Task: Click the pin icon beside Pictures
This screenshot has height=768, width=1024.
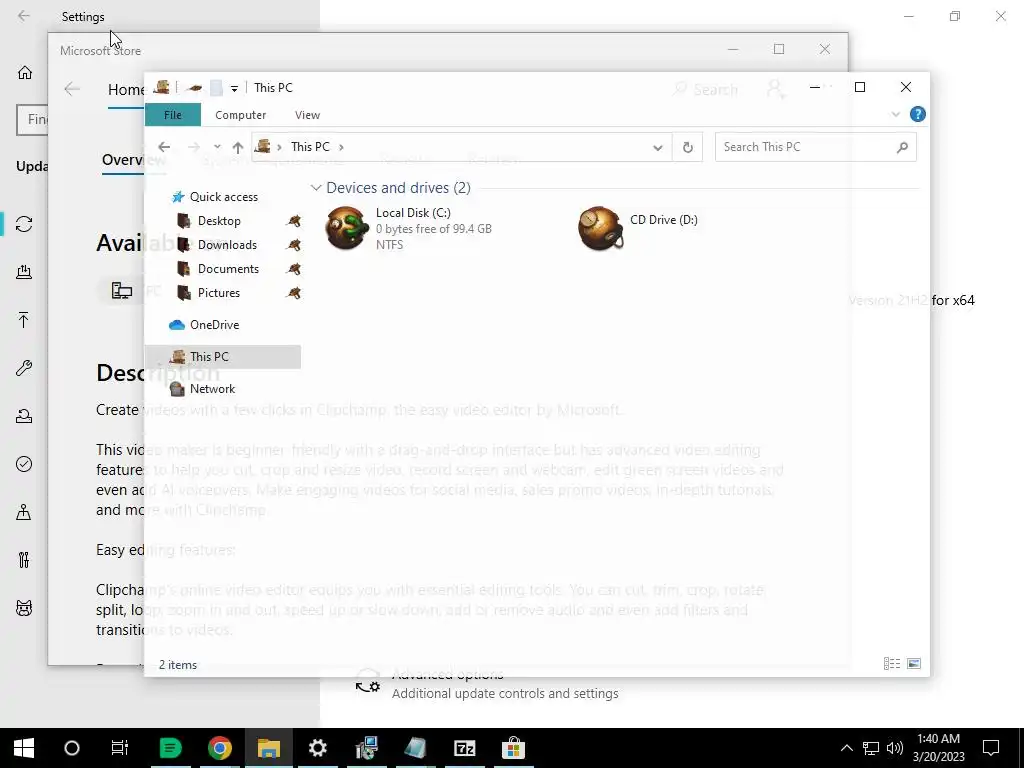Action: 293,293
